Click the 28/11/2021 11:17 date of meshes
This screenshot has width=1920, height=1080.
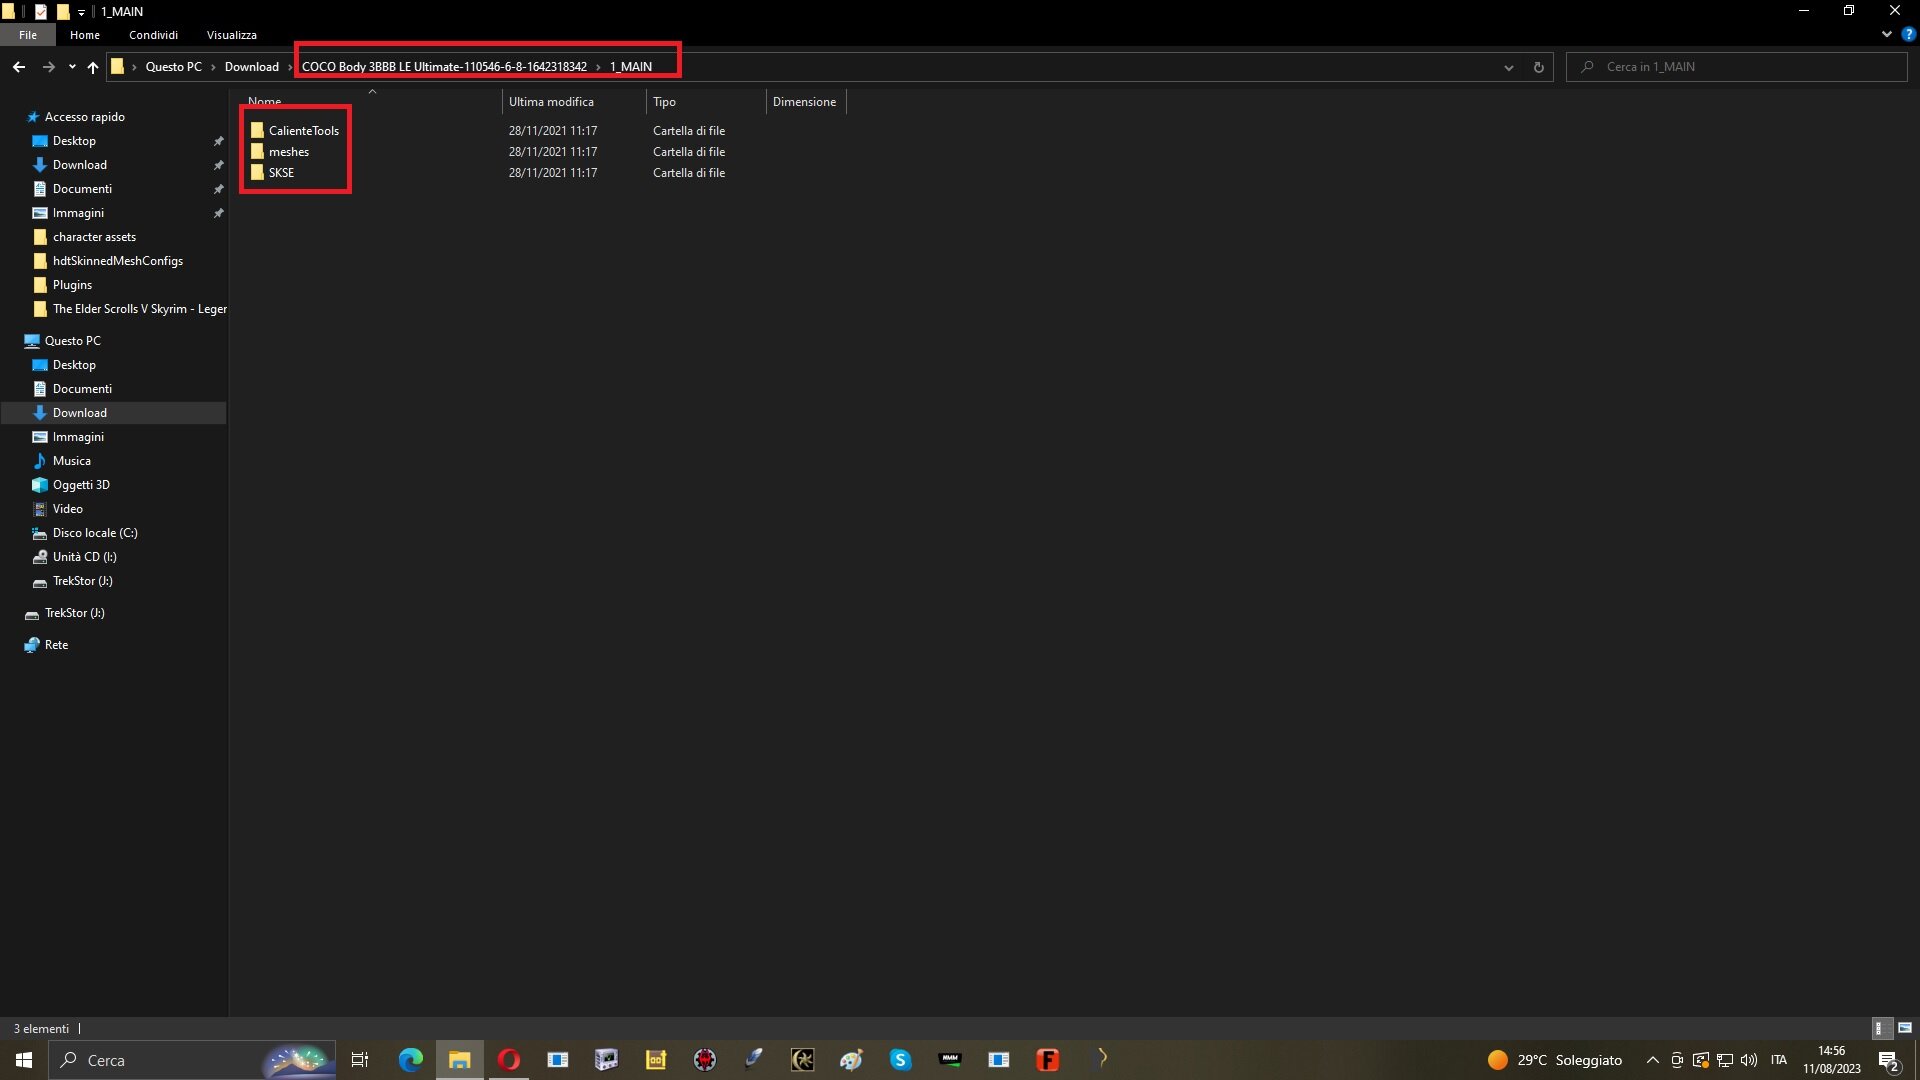coord(553,152)
